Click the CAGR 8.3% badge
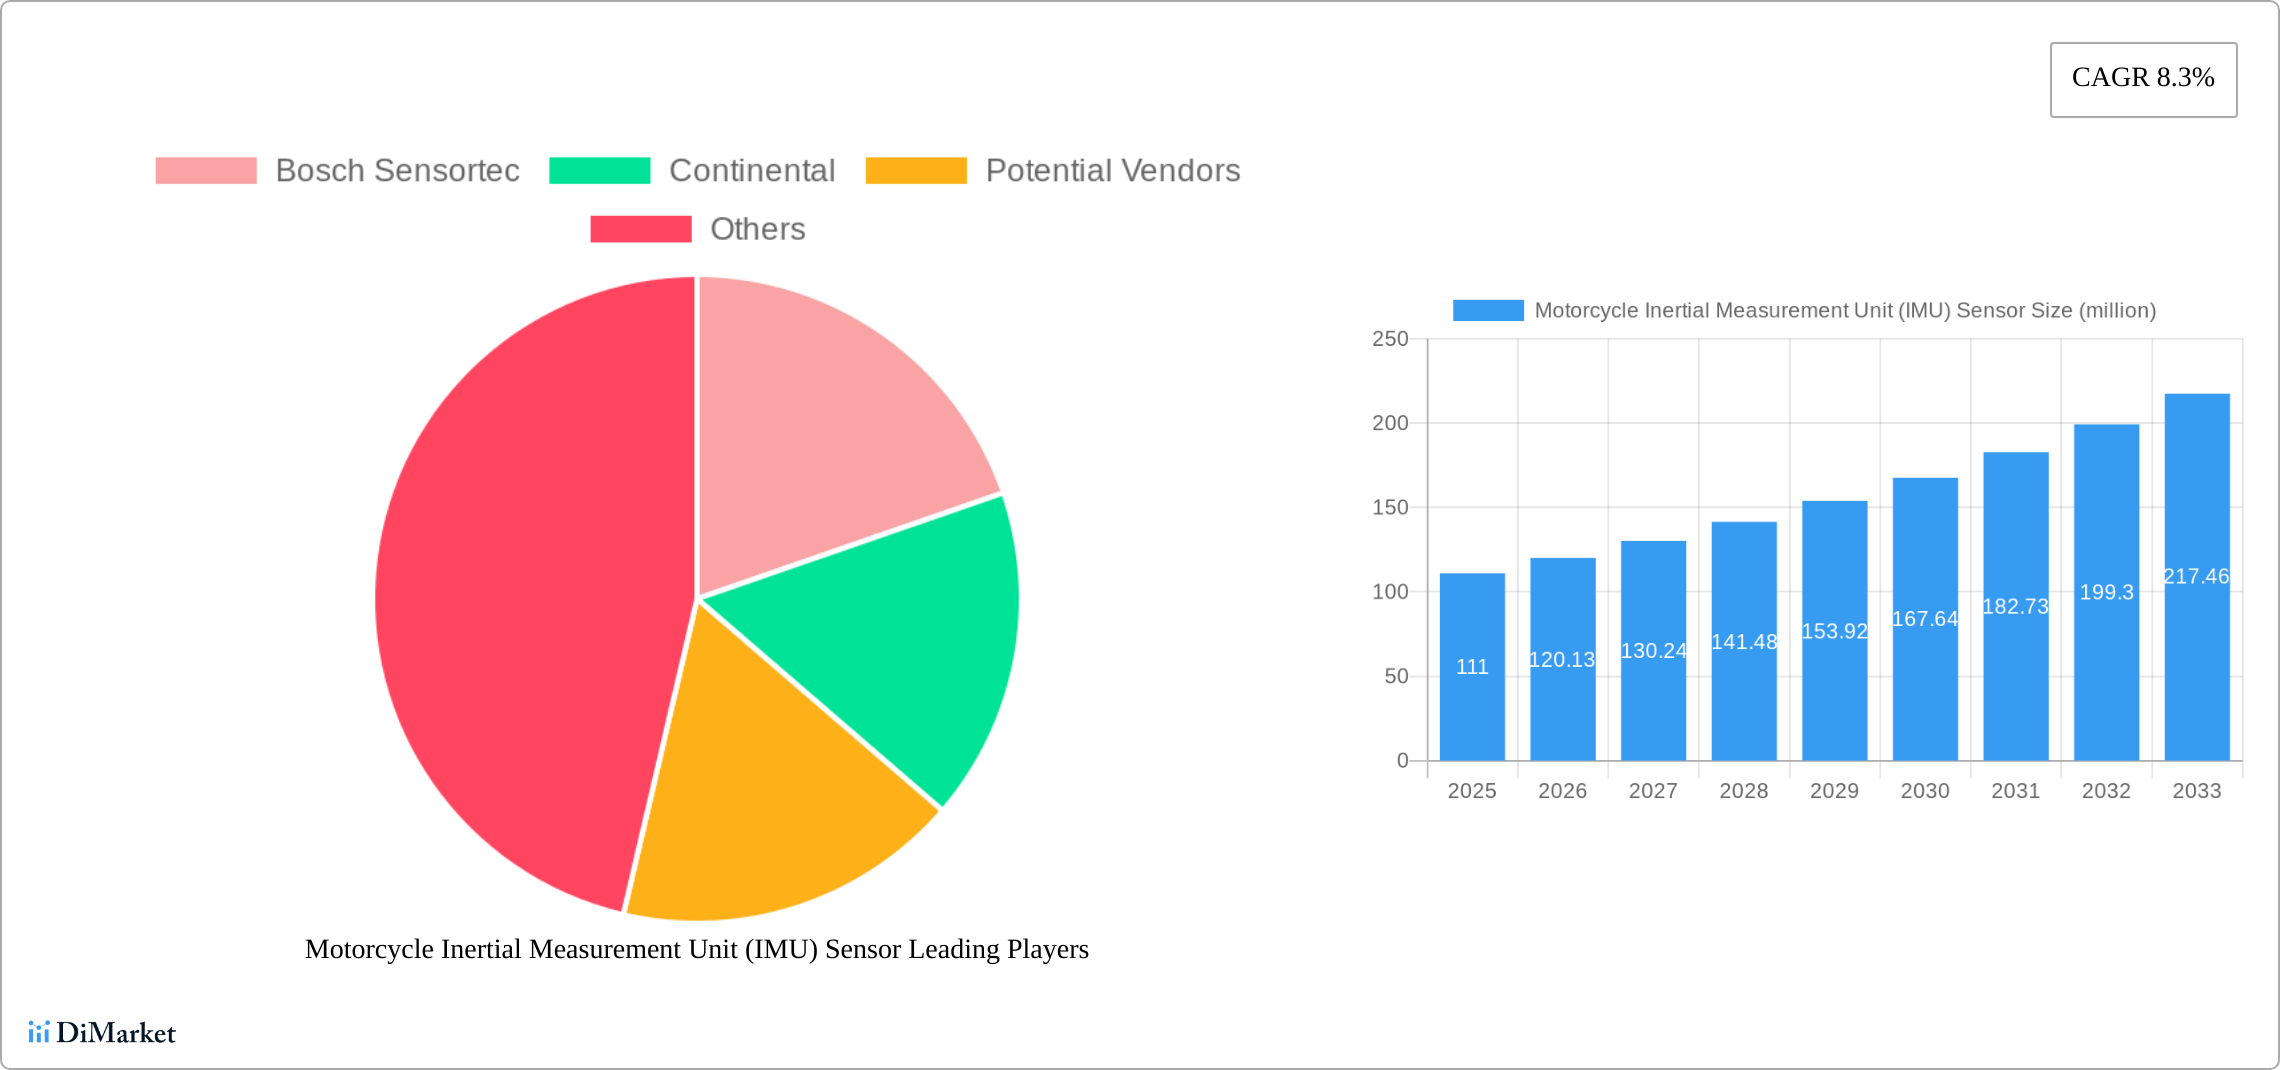Viewport: 2280px width, 1070px height. click(2142, 78)
